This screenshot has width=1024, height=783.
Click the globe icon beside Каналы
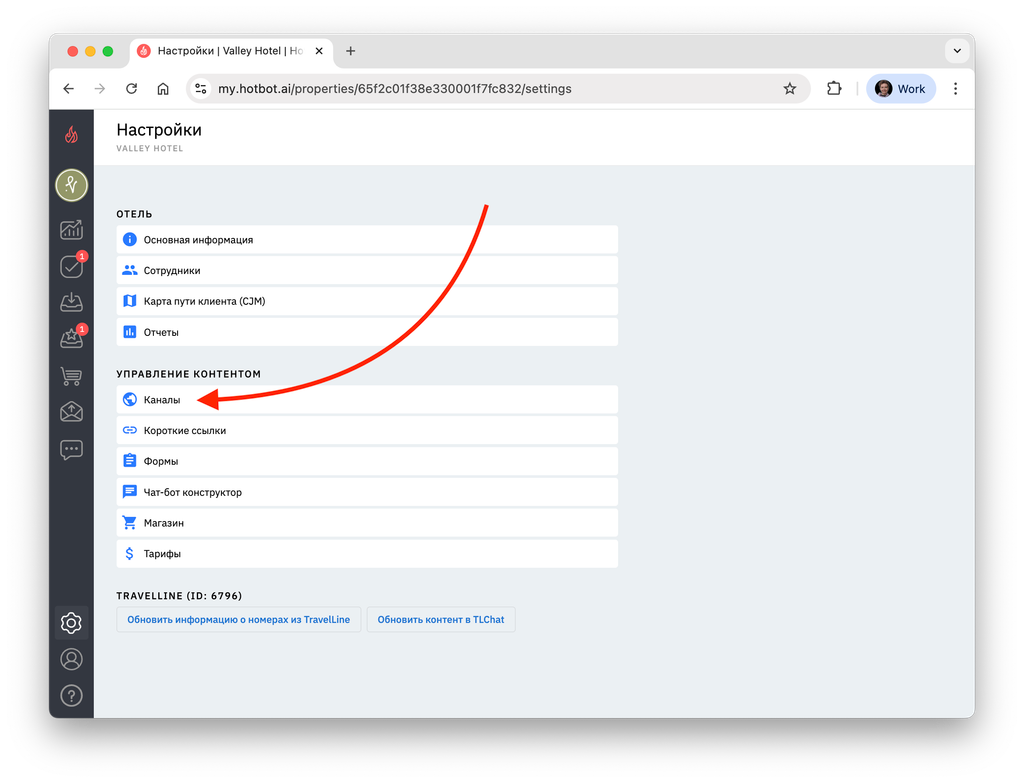coord(129,400)
